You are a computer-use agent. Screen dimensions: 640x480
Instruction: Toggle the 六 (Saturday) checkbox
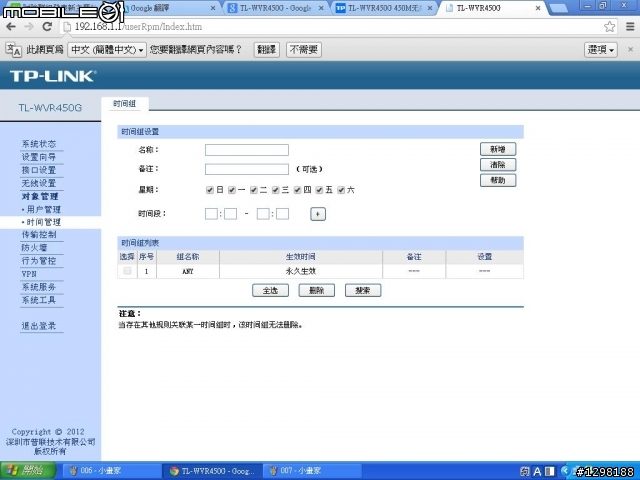341,190
